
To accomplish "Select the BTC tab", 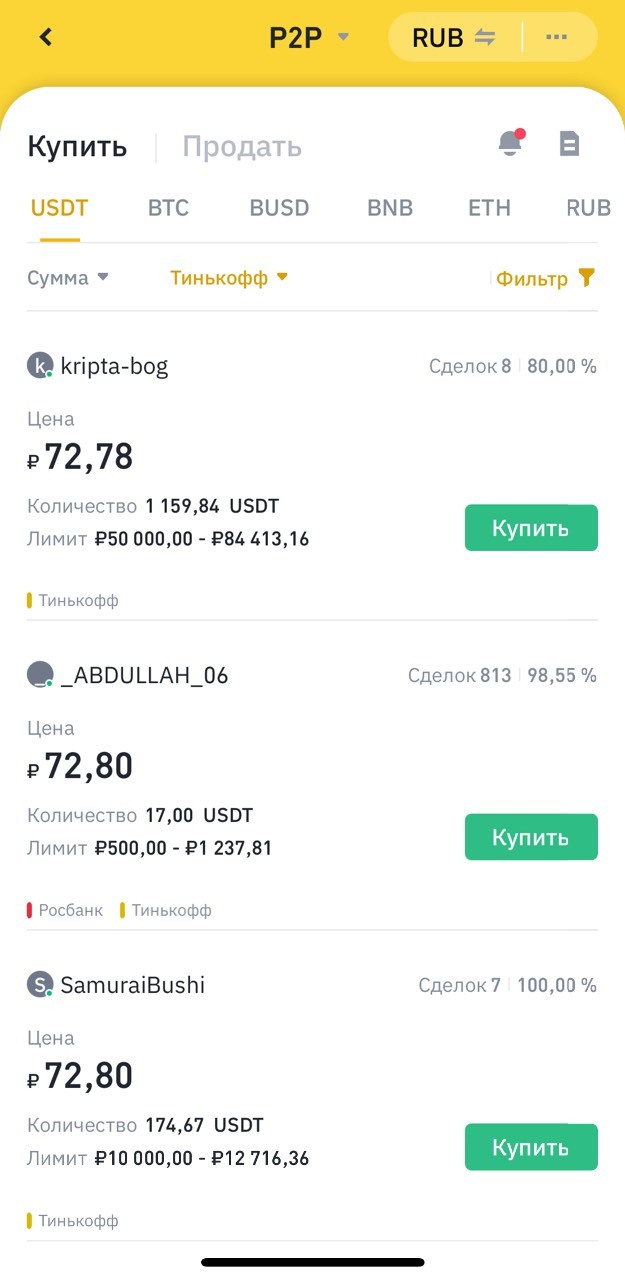I will click(x=168, y=208).
